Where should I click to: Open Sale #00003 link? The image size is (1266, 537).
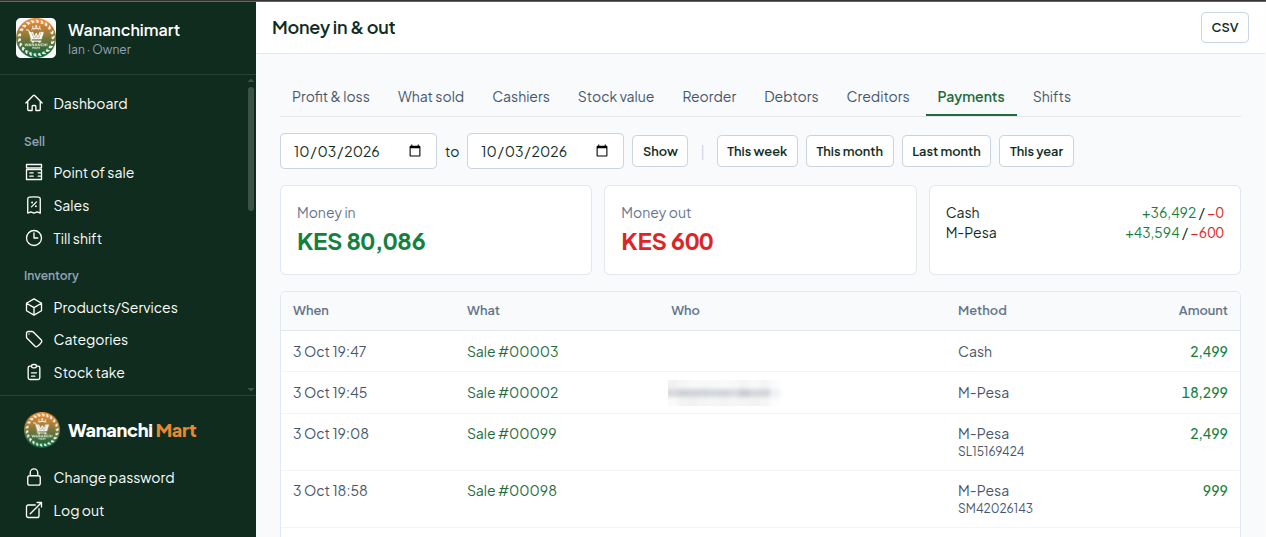[512, 352]
